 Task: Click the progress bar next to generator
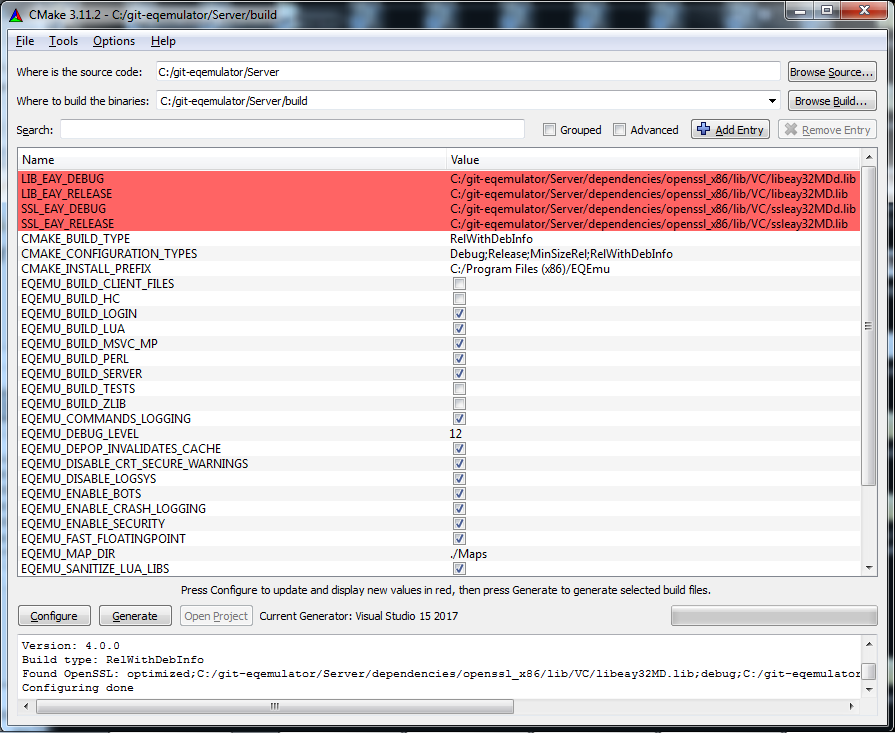(x=774, y=616)
